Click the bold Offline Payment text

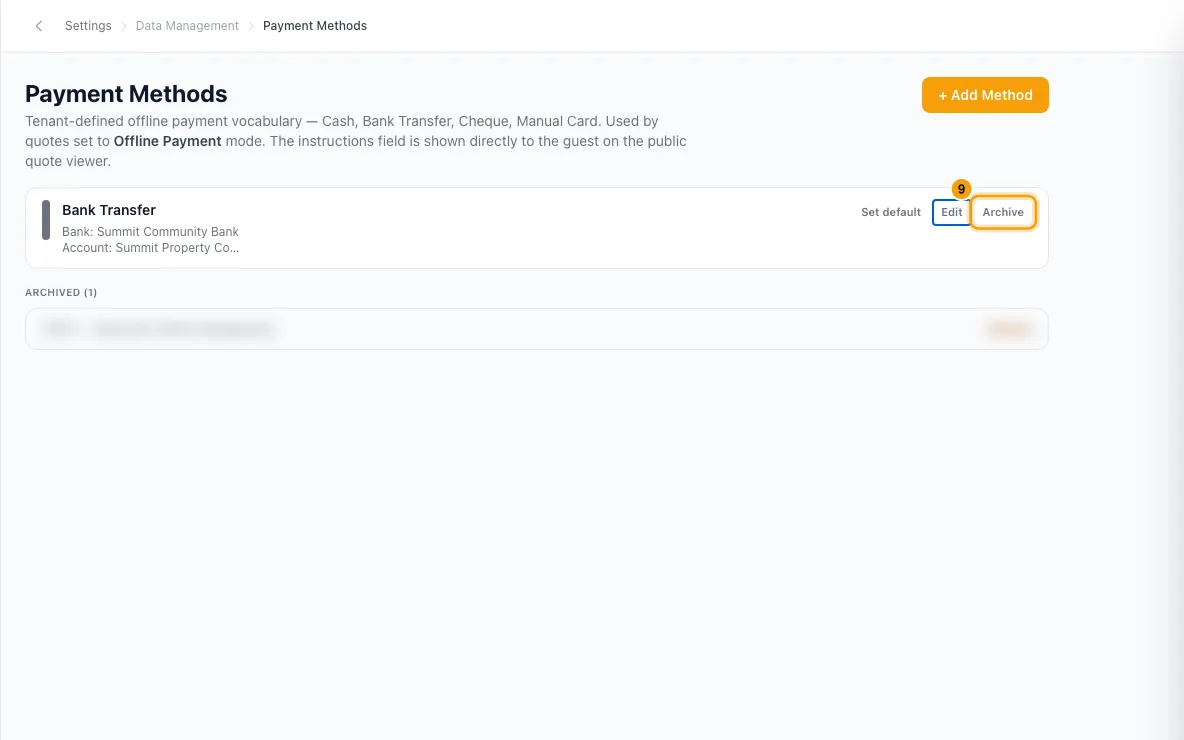point(168,141)
